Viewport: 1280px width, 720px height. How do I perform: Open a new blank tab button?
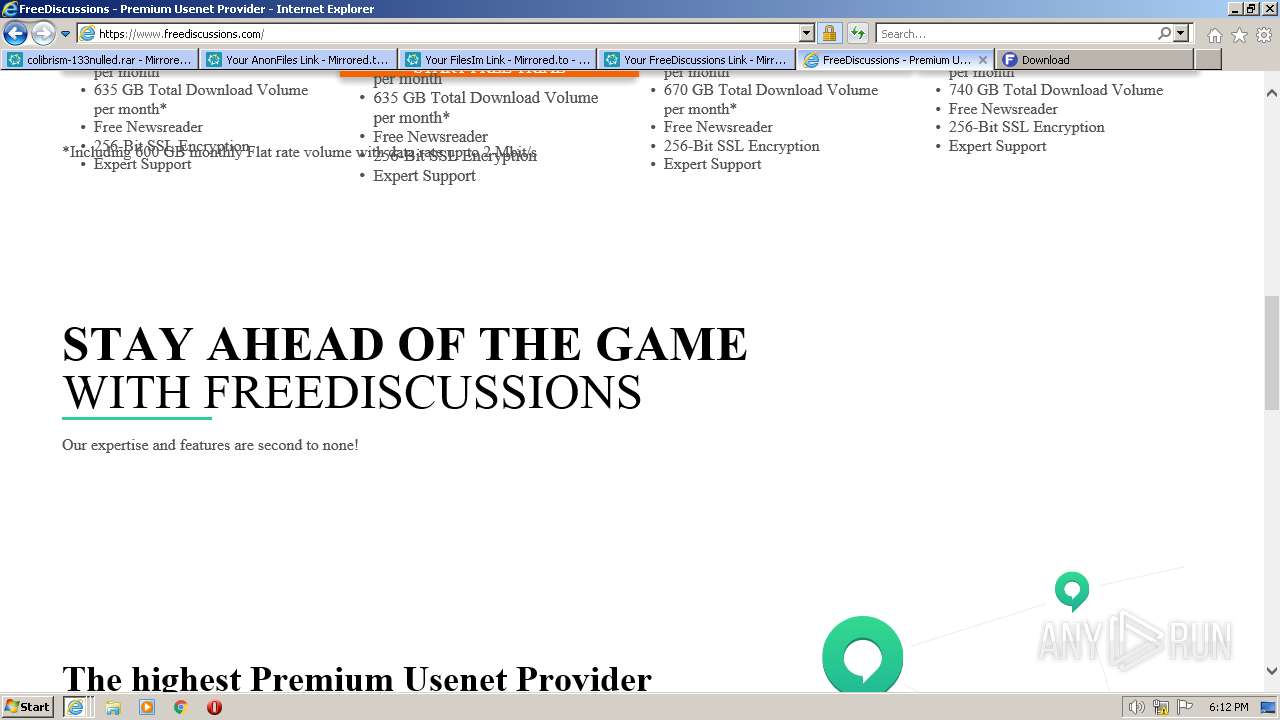click(1208, 60)
